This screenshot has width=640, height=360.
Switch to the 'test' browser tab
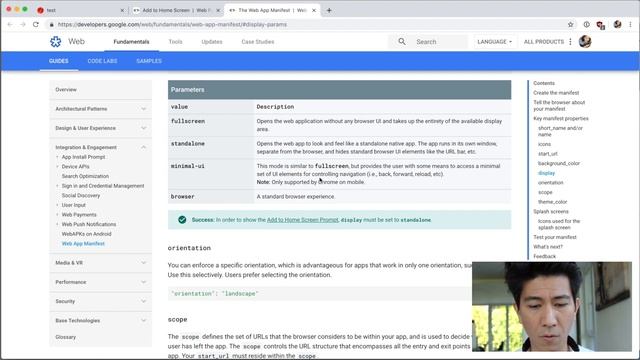[80, 10]
